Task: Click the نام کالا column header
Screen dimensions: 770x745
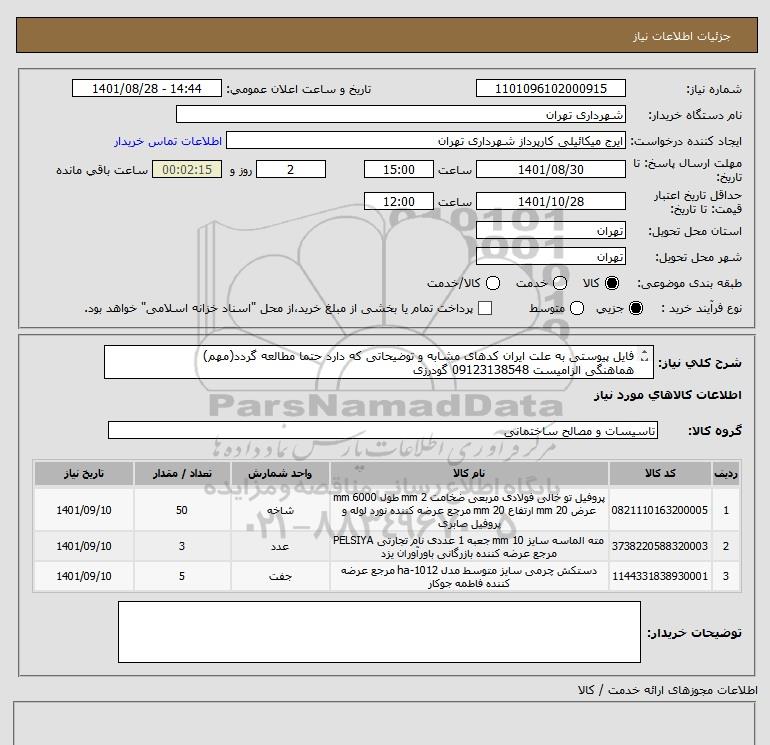Action: (x=469, y=473)
